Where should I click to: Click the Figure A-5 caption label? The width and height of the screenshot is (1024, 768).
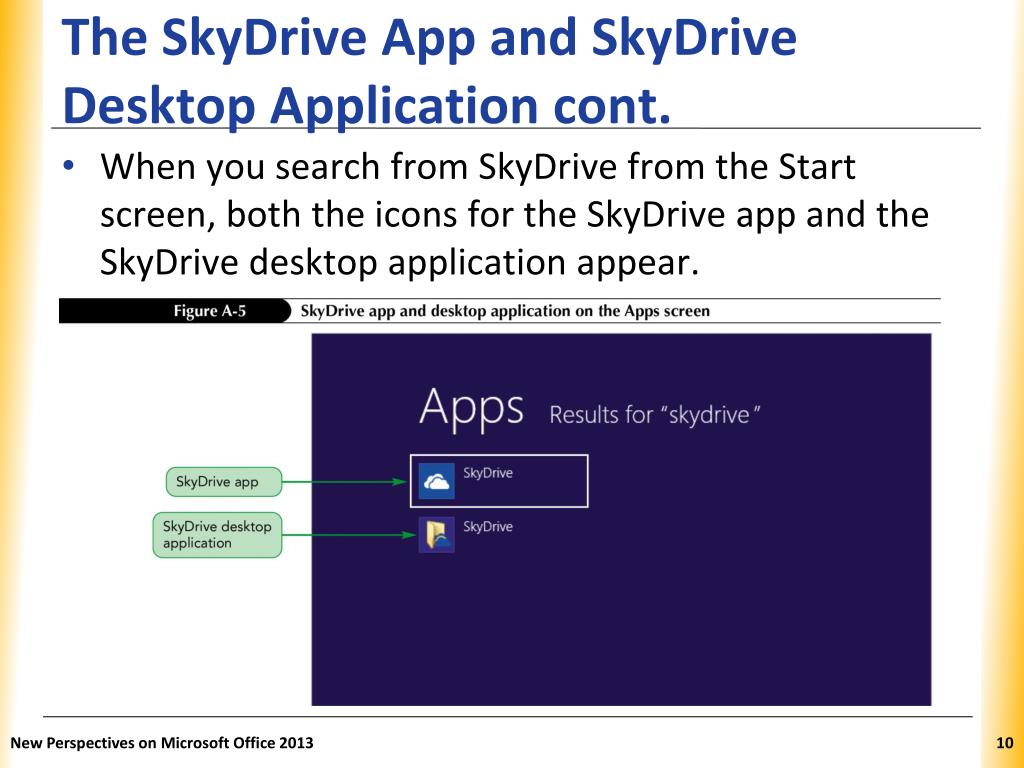pyautogui.click(x=210, y=311)
